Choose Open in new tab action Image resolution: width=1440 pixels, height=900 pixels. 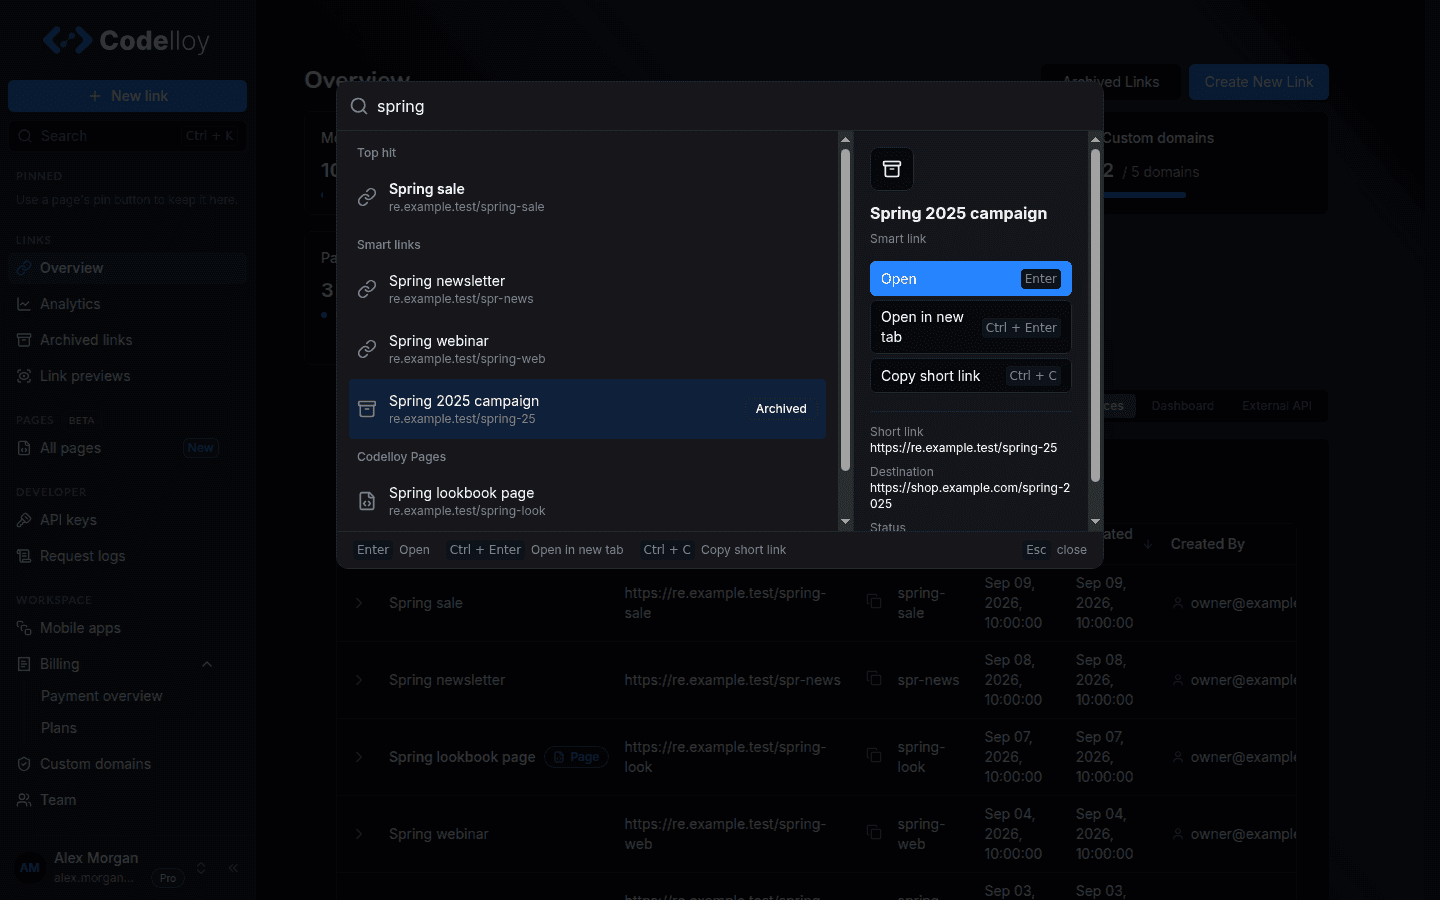(x=970, y=327)
